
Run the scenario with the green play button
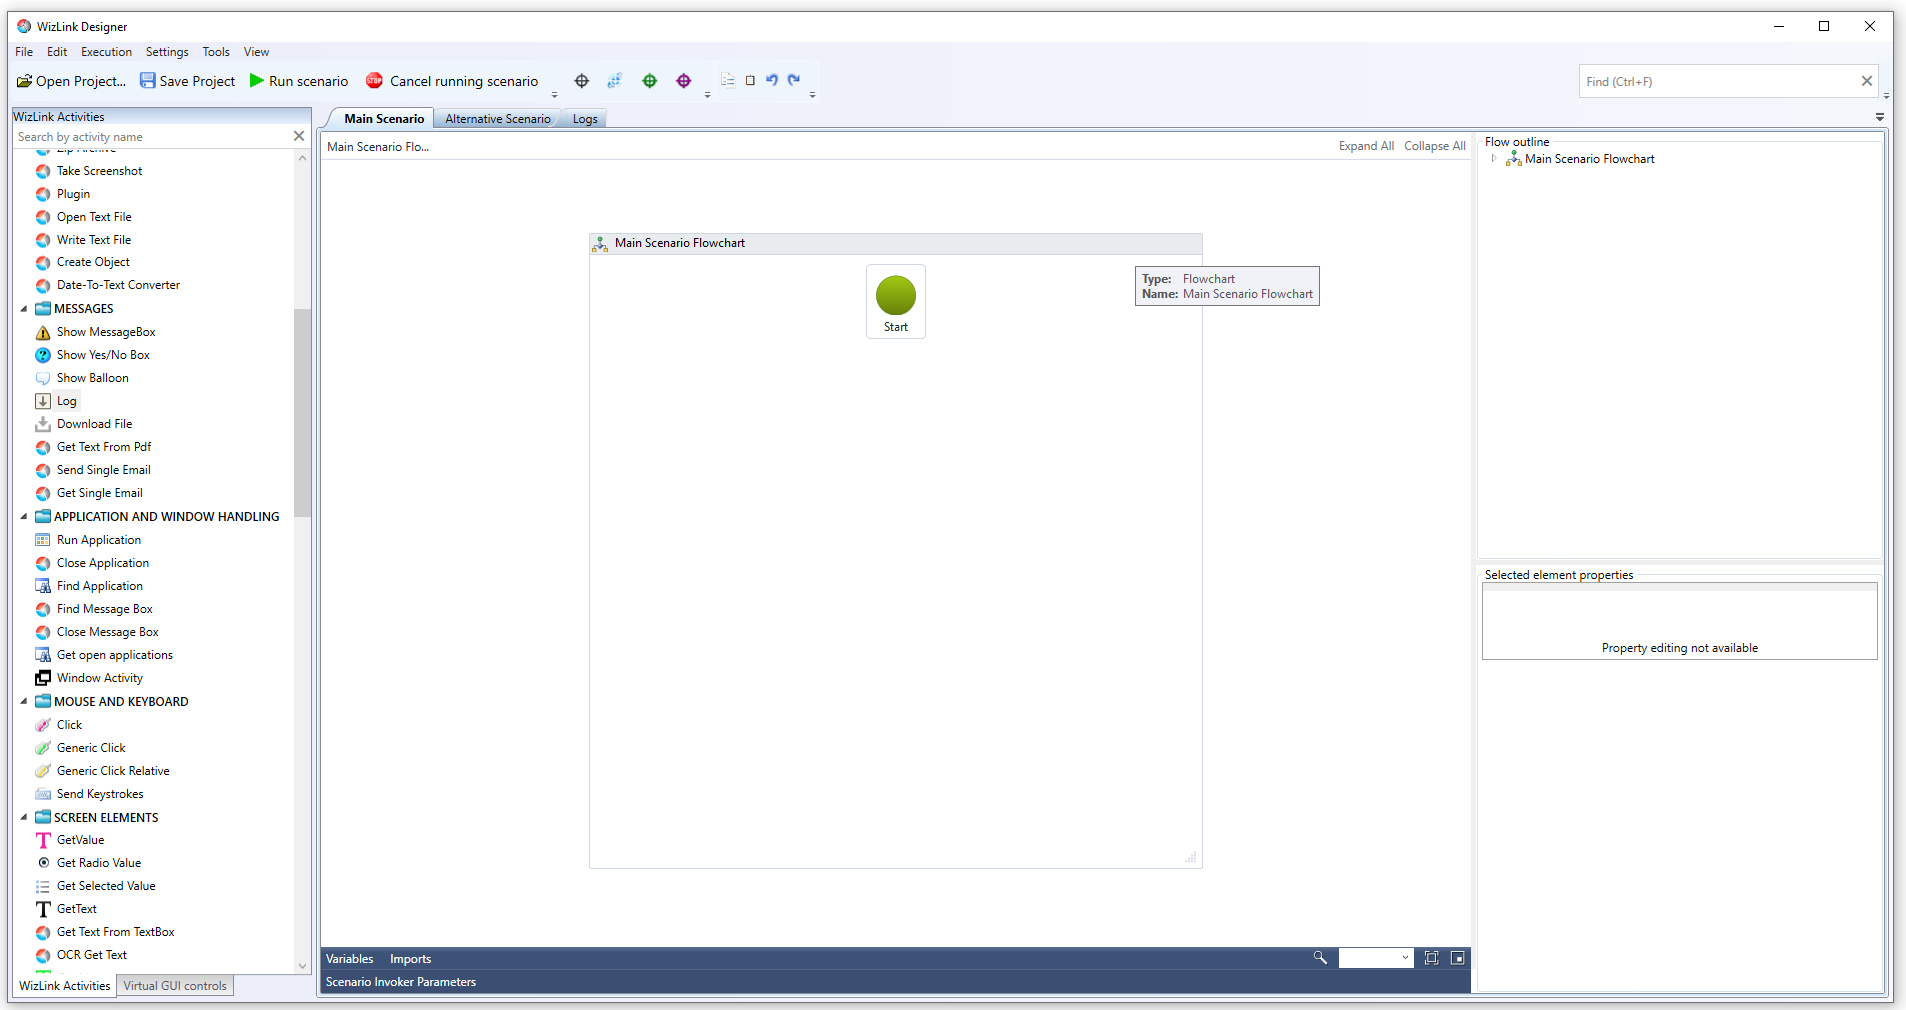coord(299,81)
